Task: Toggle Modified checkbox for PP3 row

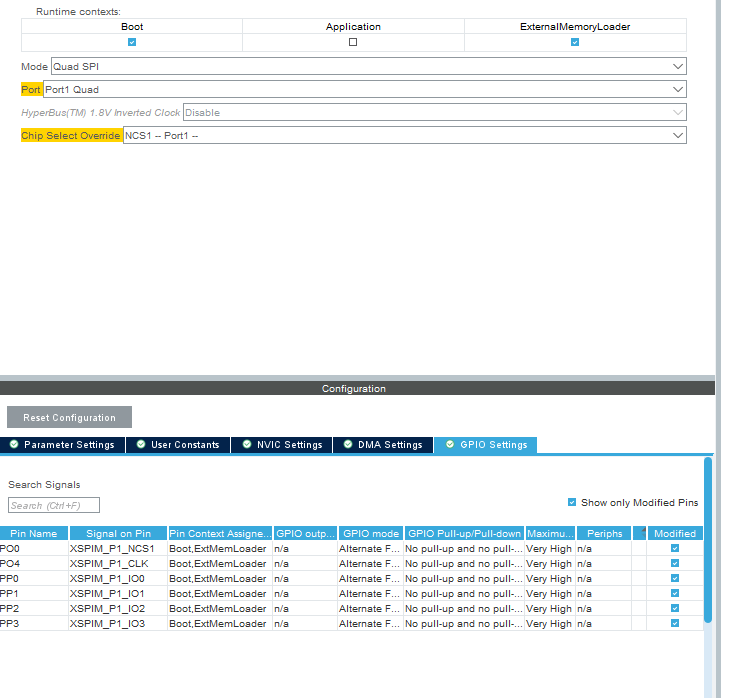Action: [x=675, y=623]
